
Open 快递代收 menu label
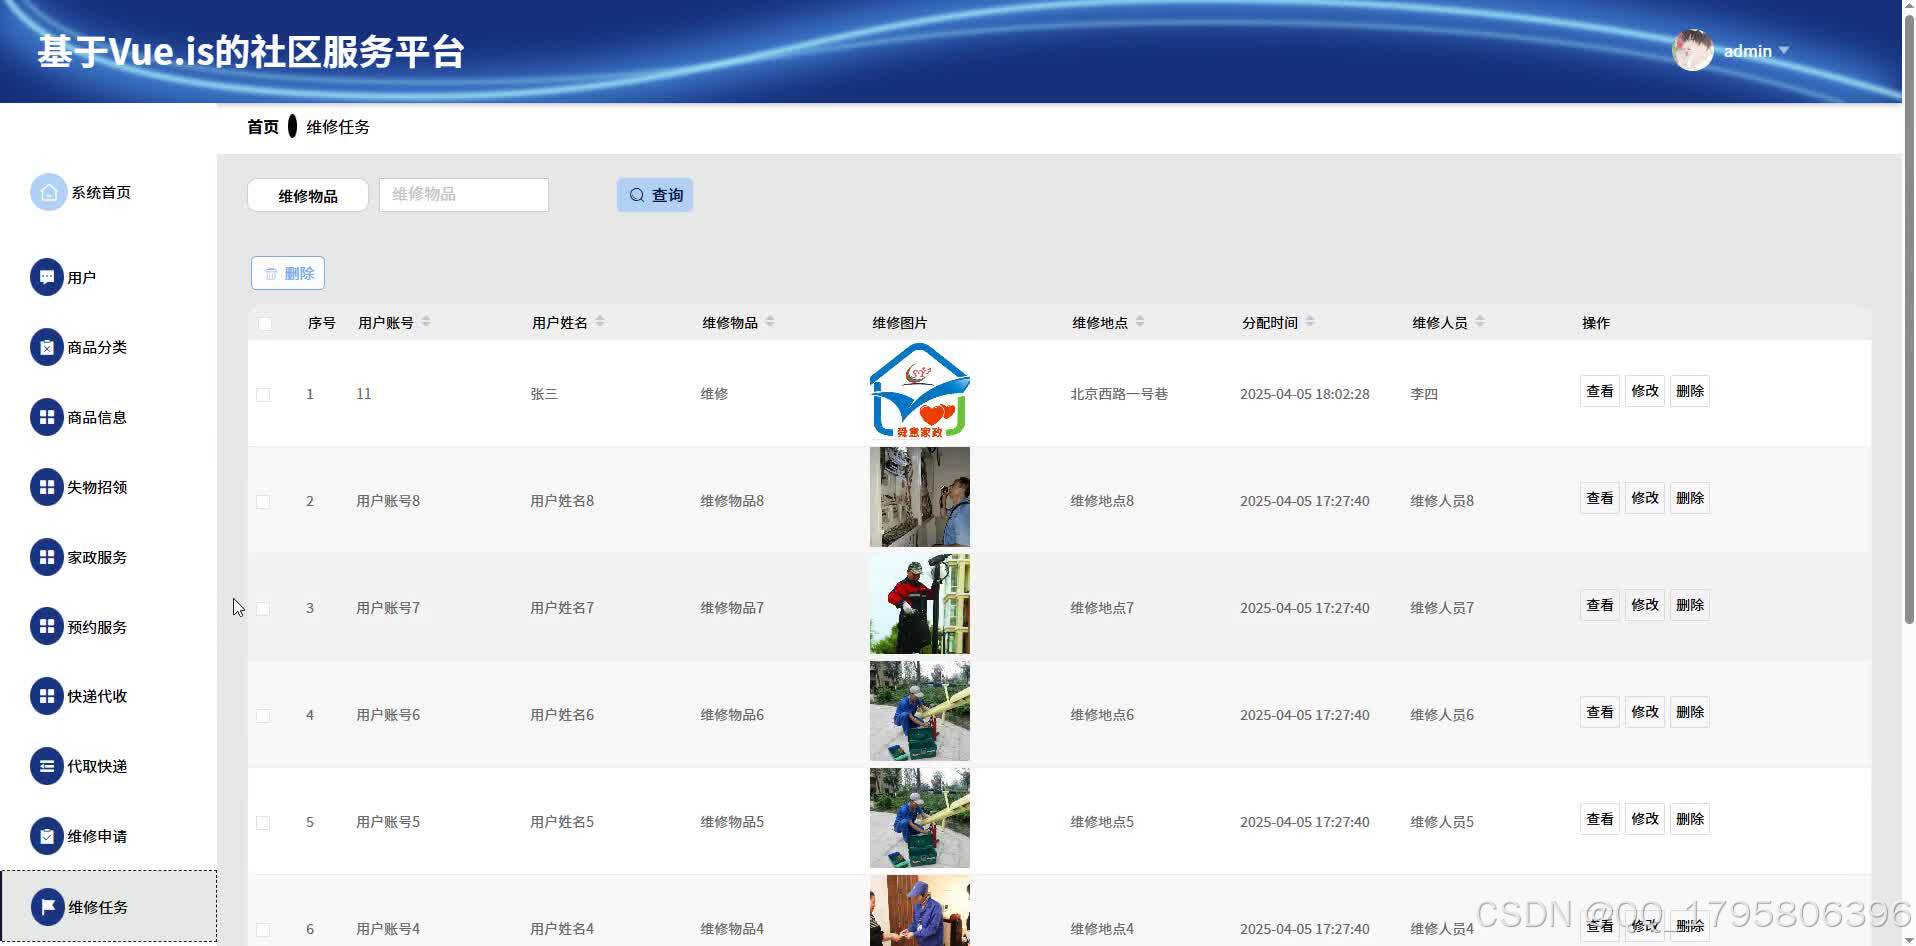click(x=97, y=696)
